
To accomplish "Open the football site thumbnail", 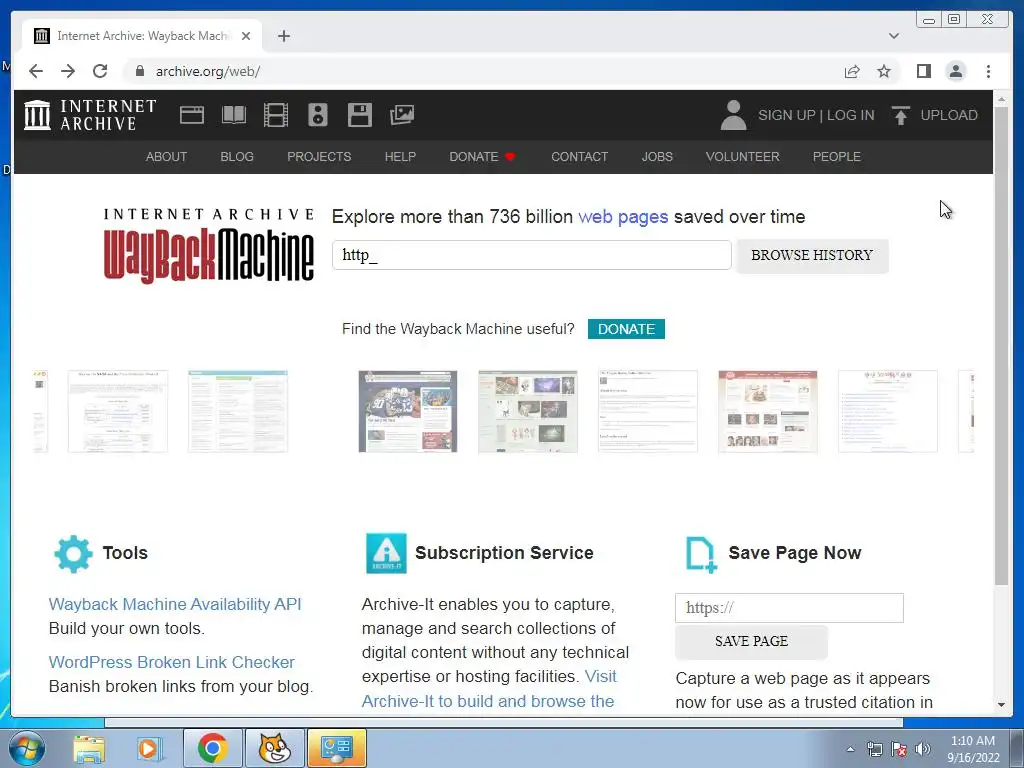I will [x=408, y=411].
